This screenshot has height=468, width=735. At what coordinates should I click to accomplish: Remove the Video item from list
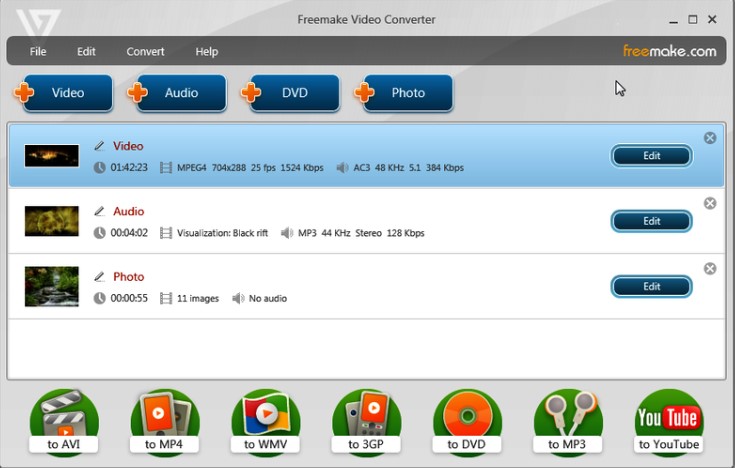pos(710,138)
